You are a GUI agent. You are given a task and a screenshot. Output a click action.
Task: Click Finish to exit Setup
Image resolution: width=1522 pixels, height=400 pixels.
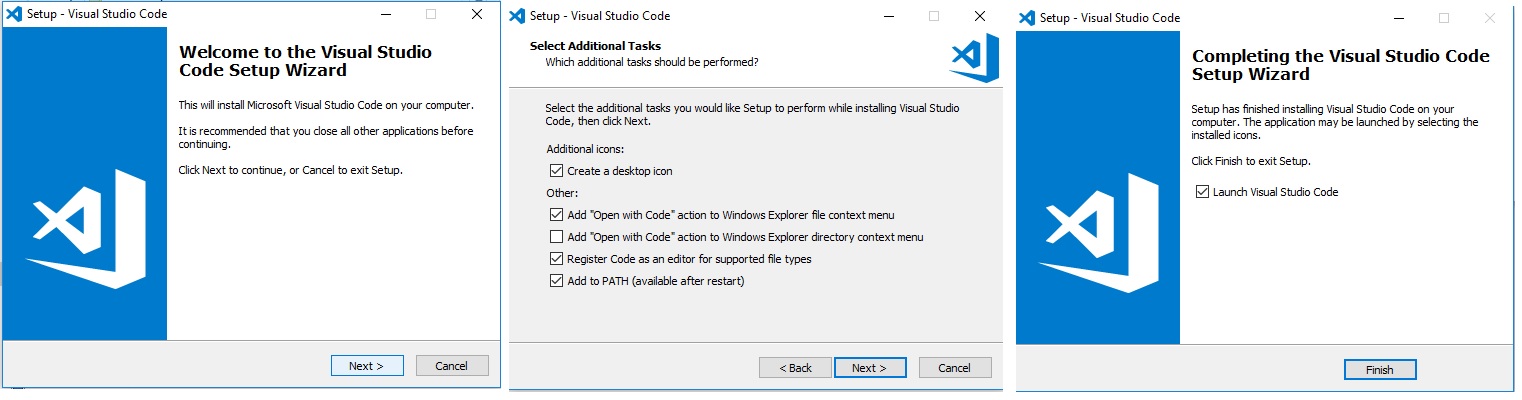pos(1380,370)
